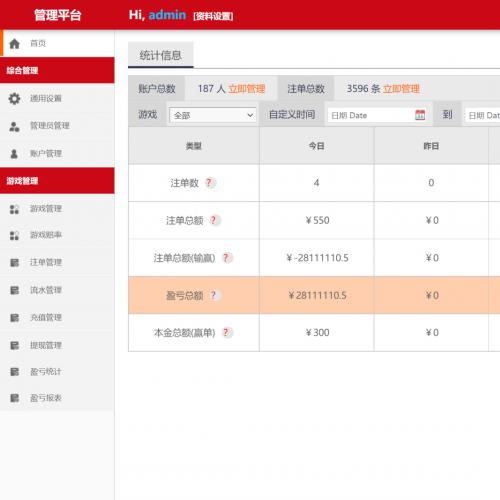
Task: Open 提现管理 in the sidebar
Action: click(x=57, y=345)
